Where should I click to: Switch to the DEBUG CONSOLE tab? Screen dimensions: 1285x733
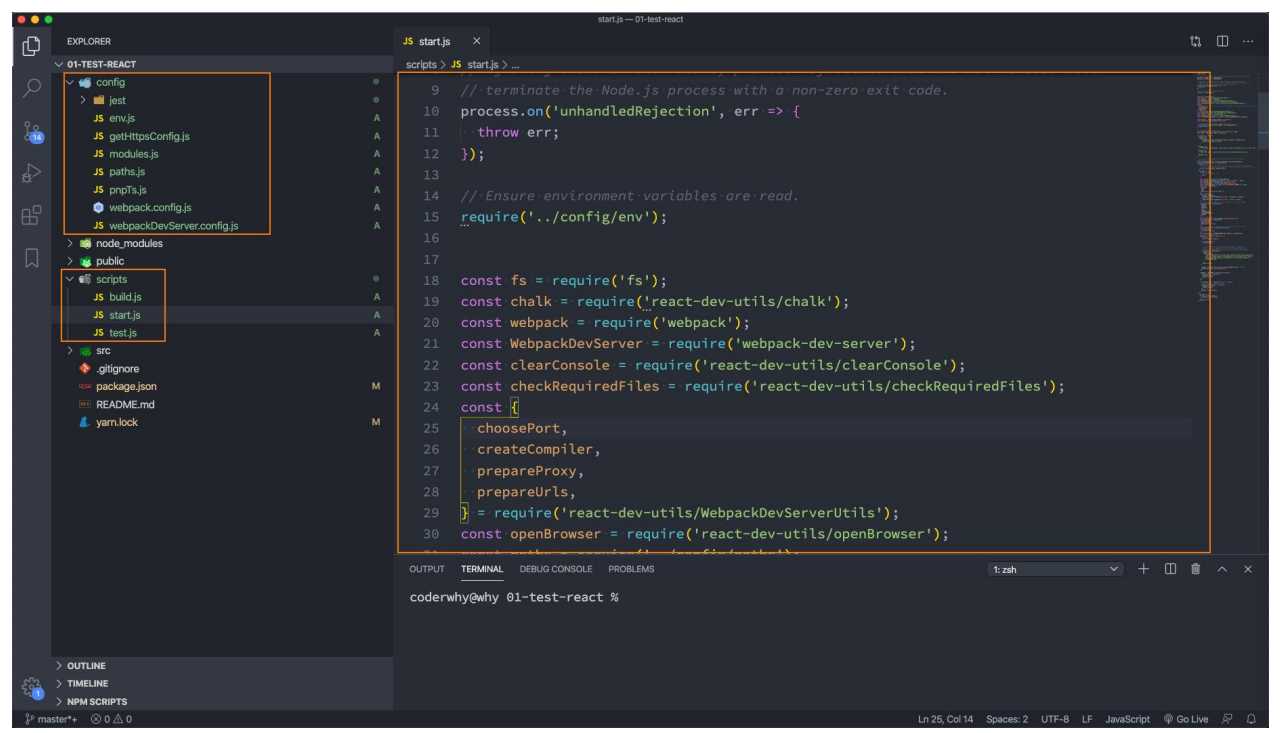[x=556, y=569]
